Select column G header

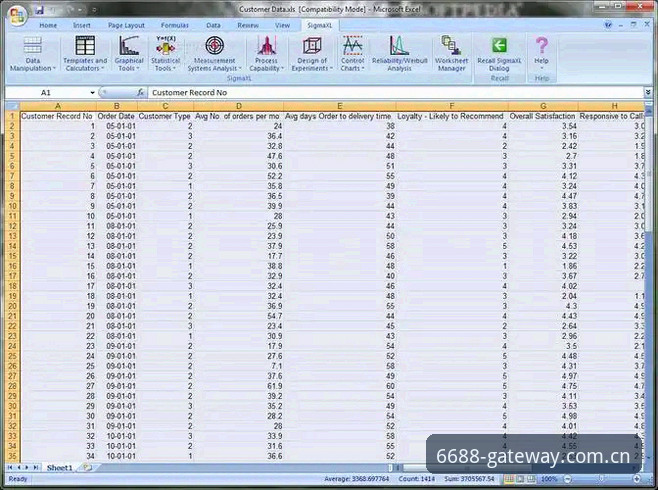[543, 106]
